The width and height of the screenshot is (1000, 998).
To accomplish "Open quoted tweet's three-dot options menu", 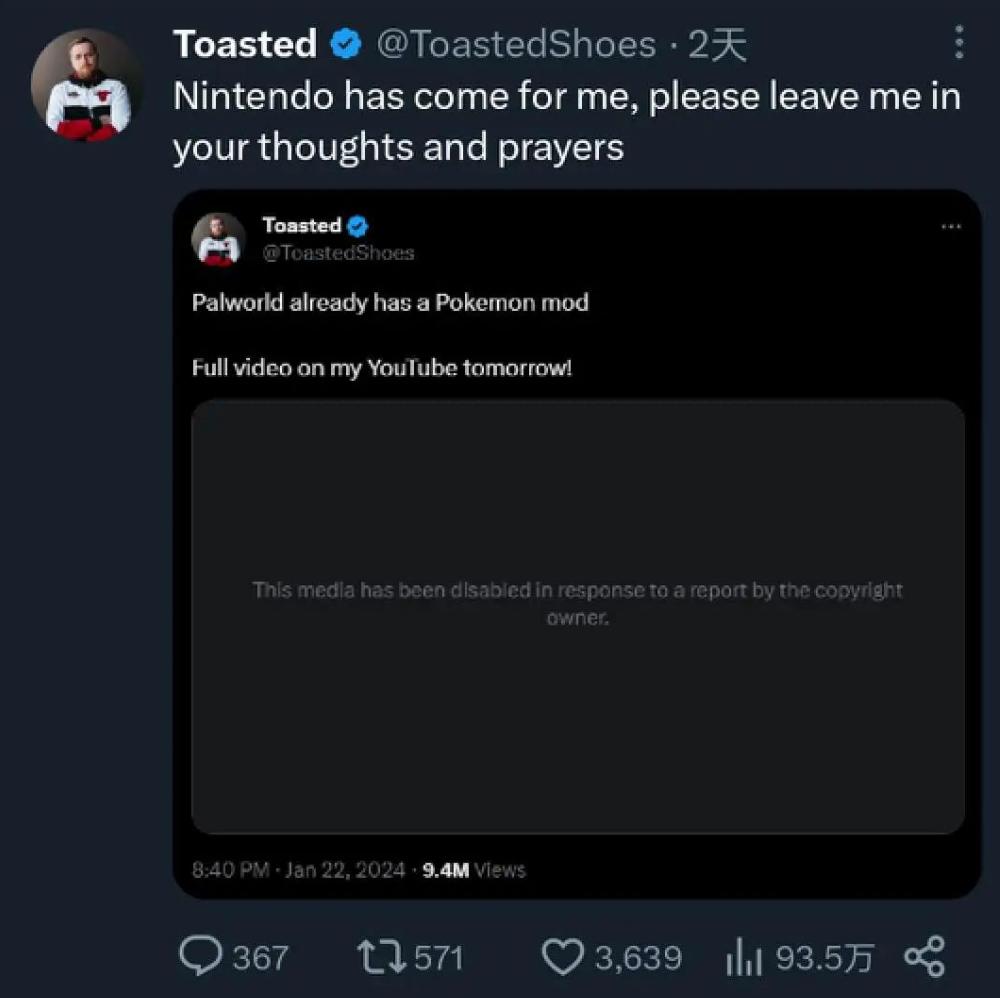I will 951,227.
